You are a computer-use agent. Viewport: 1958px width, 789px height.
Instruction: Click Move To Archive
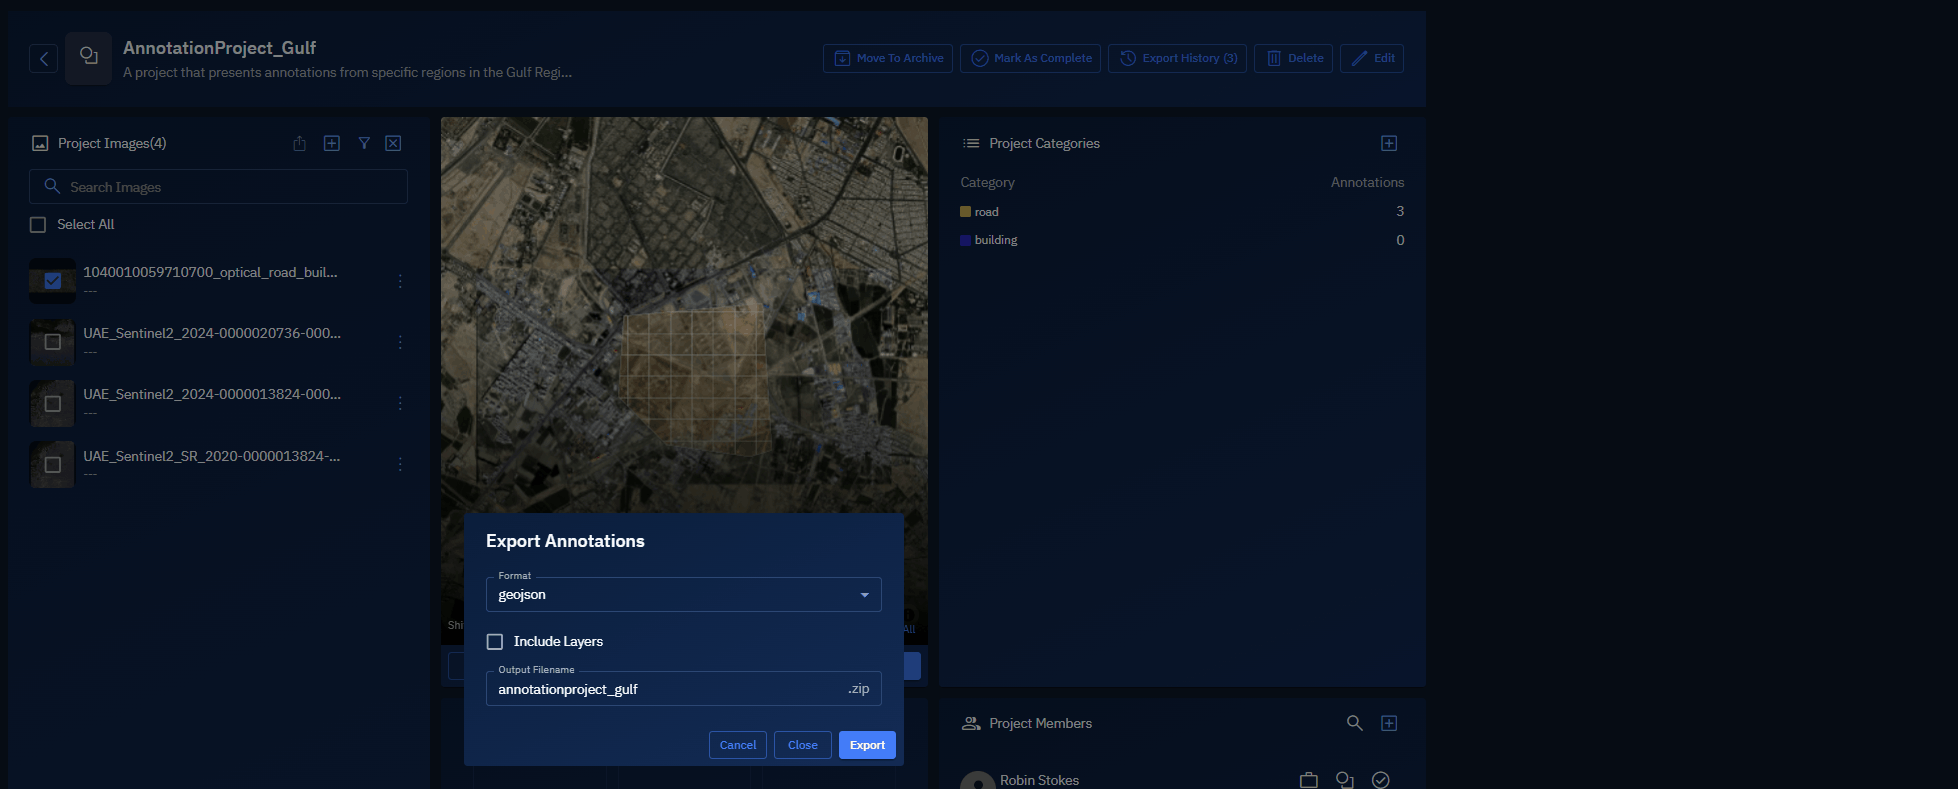(x=887, y=59)
